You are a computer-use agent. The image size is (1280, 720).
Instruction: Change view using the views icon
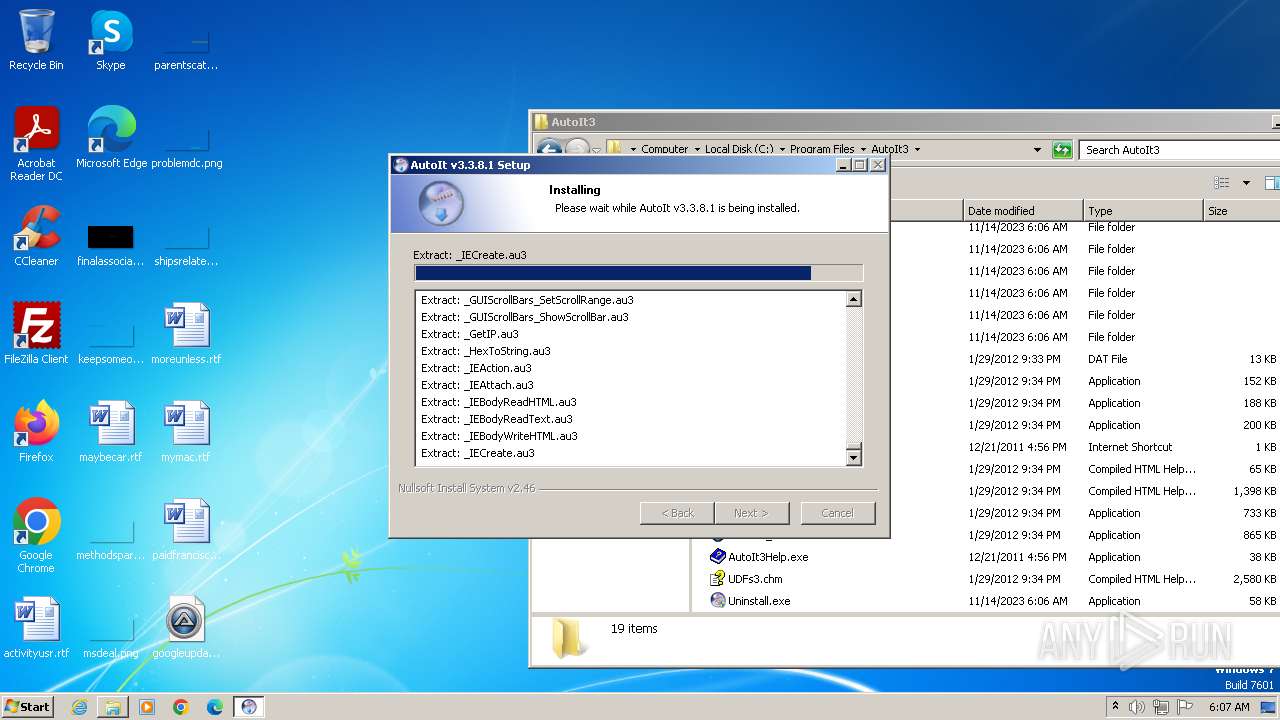pos(1221,183)
